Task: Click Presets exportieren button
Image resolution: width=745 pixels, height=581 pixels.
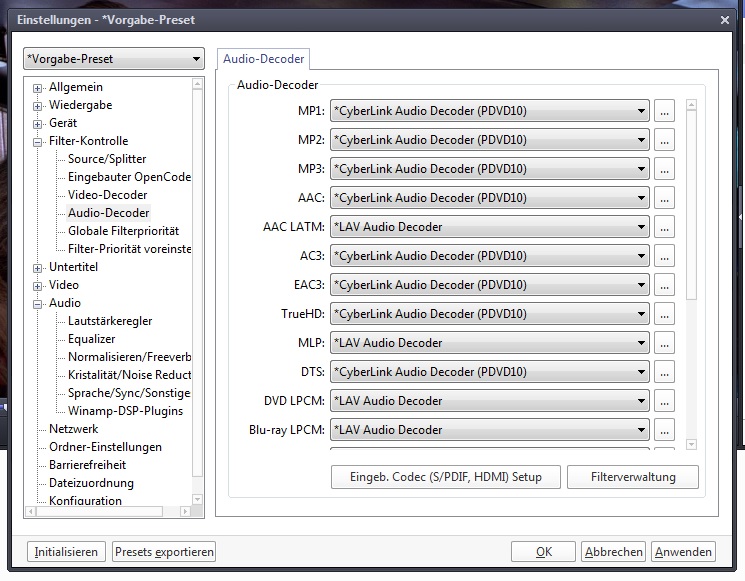Action: (x=164, y=552)
